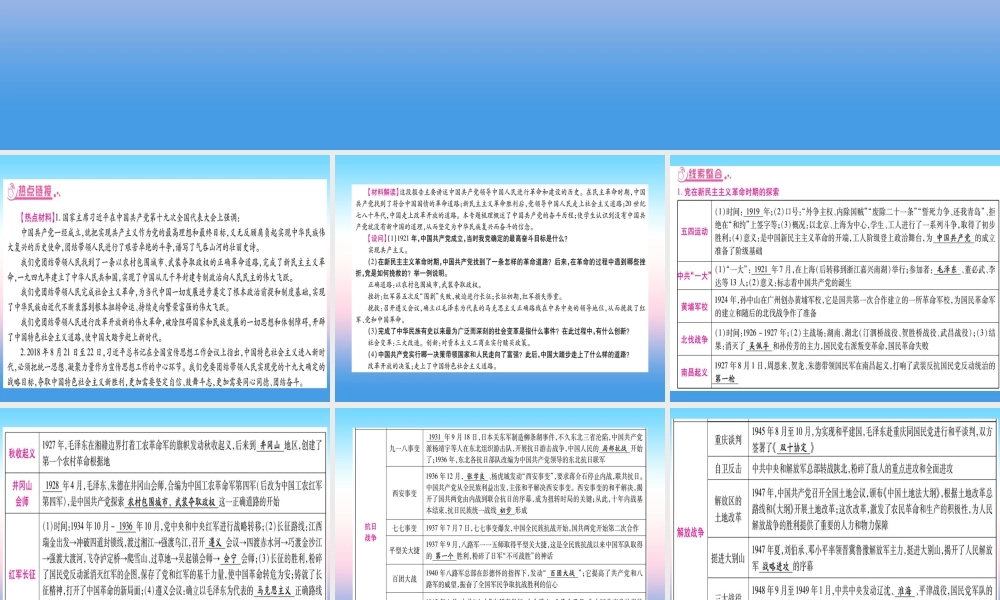Select the 南昌起义 table cell
The width and height of the screenshot is (1000, 600).
pyautogui.click(x=694, y=372)
